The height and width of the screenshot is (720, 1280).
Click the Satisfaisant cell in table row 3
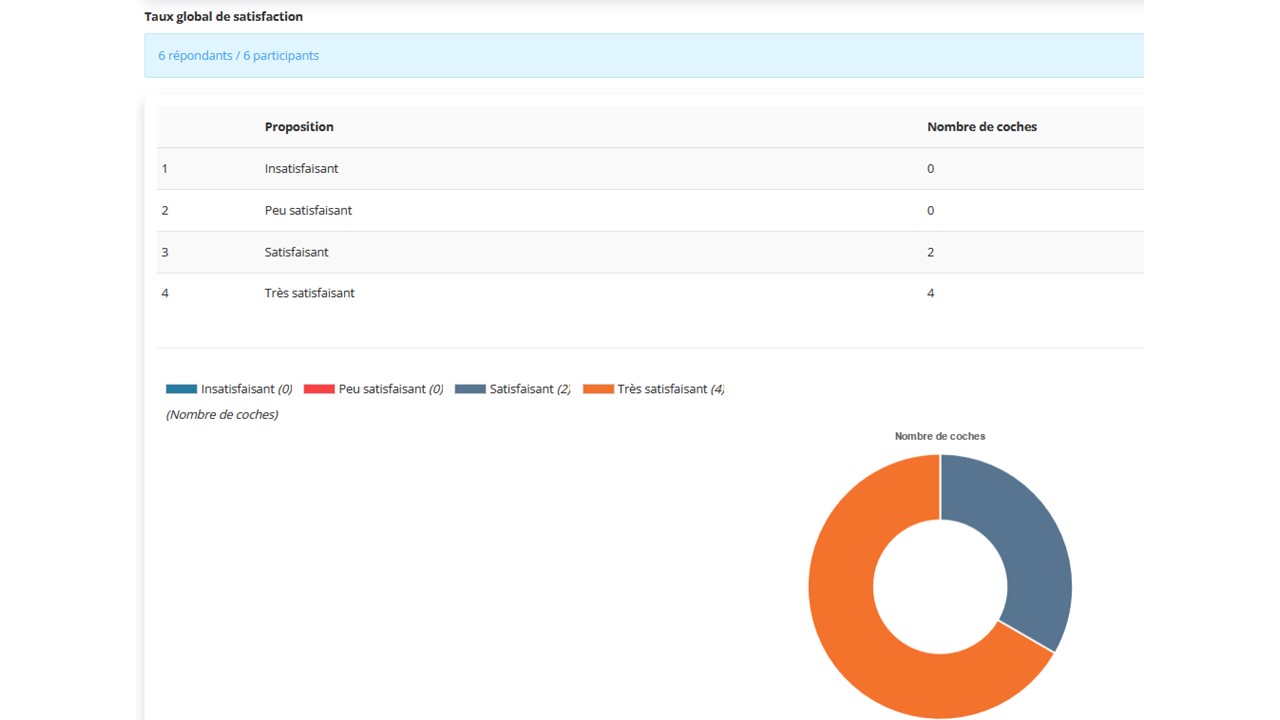point(296,252)
